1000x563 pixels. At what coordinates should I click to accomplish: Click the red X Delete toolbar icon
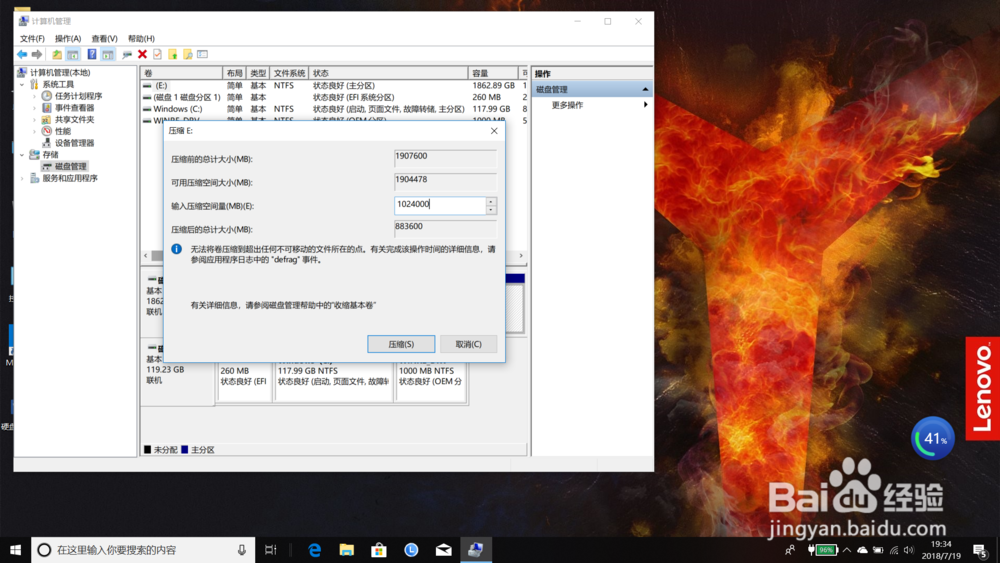pos(142,55)
